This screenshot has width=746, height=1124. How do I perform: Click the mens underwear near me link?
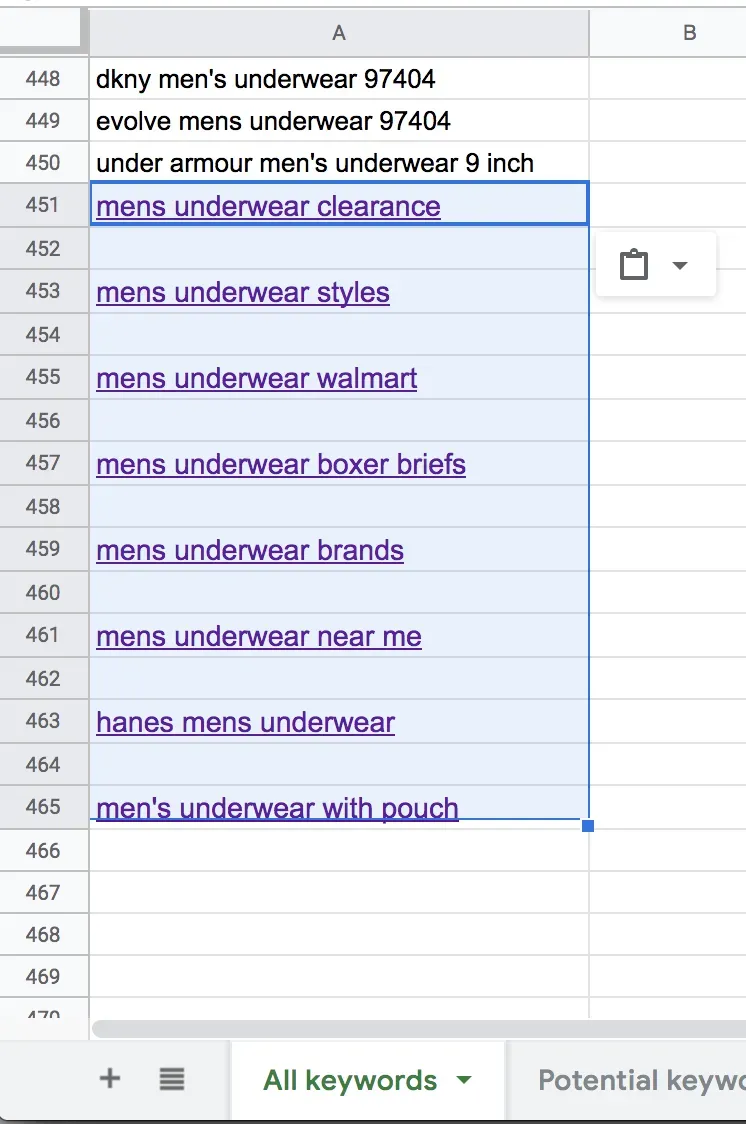point(259,637)
